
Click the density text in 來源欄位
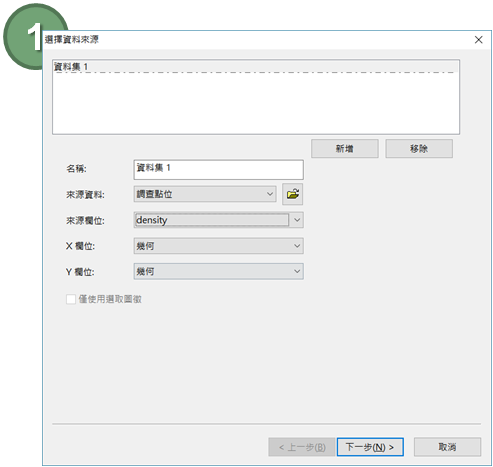click(x=152, y=220)
